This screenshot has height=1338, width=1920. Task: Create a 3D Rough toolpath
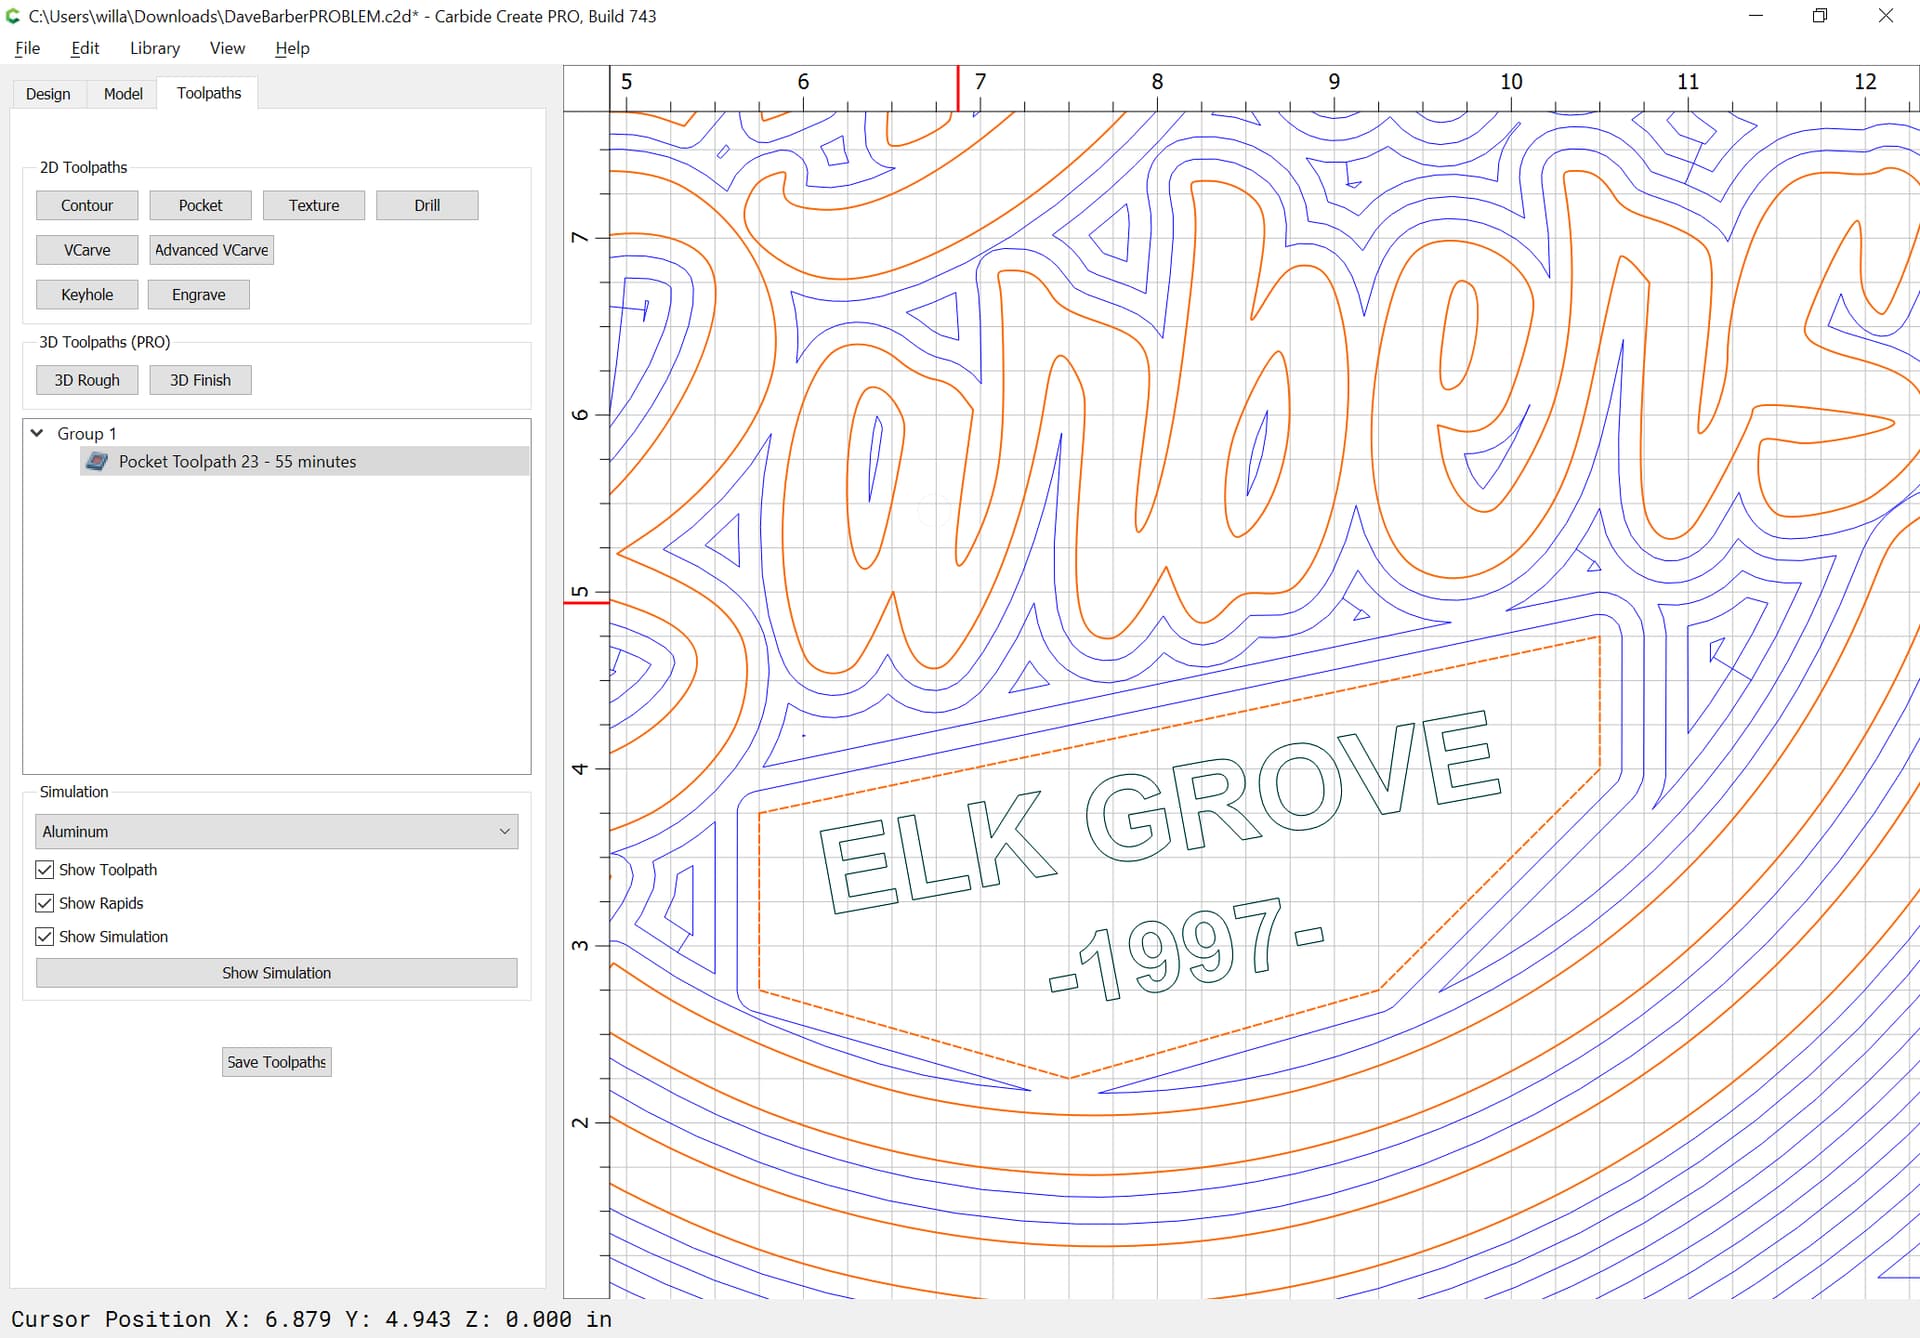(x=87, y=380)
